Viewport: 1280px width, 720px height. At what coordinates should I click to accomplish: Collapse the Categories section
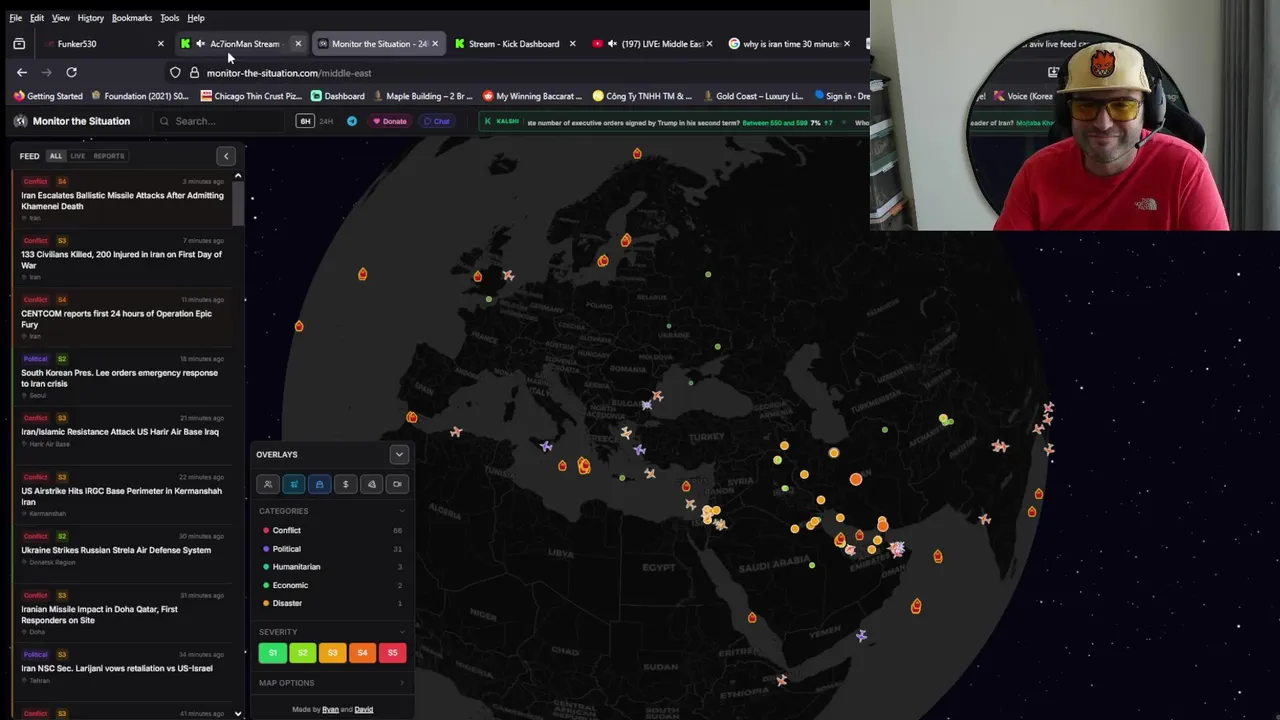tap(402, 511)
